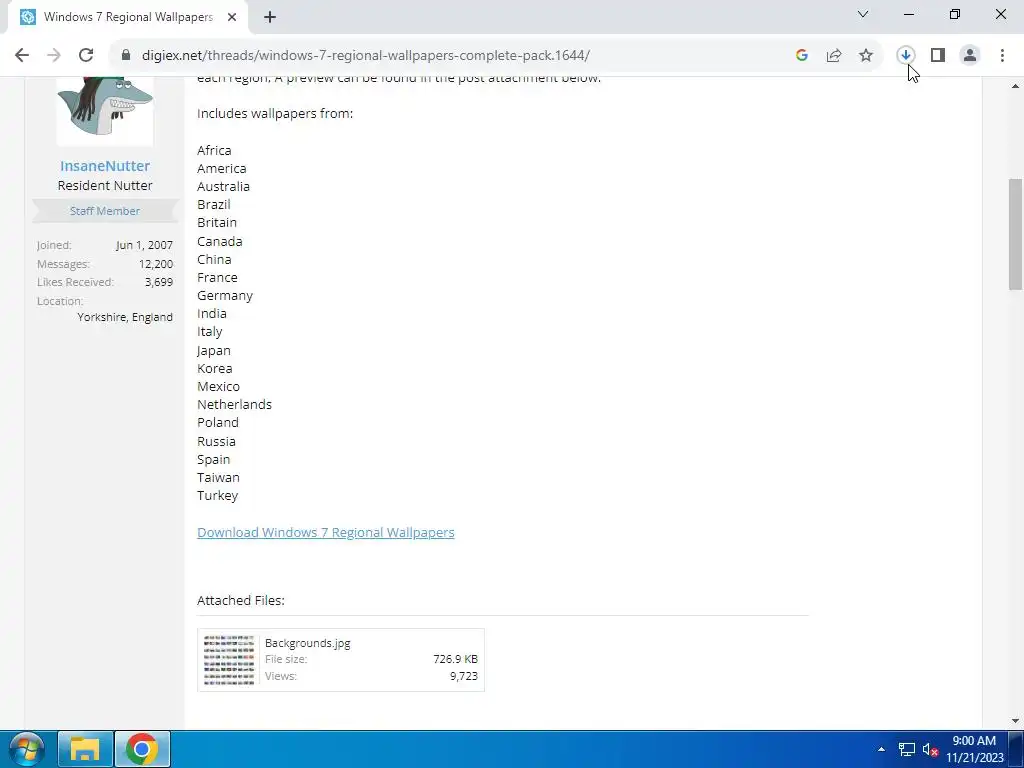
Task: Open Windows Explorer from the taskbar
Action: [86, 749]
